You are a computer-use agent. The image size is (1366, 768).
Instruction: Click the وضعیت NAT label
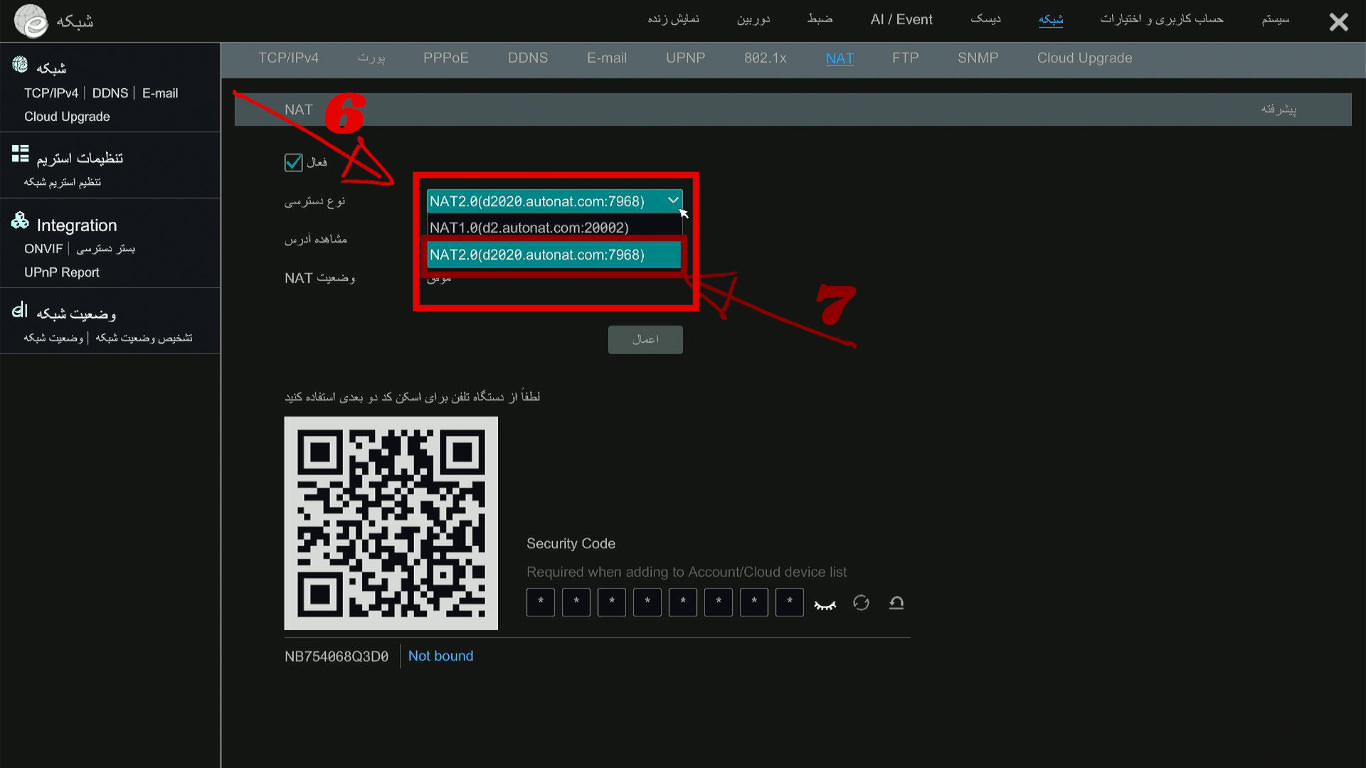point(320,278)
